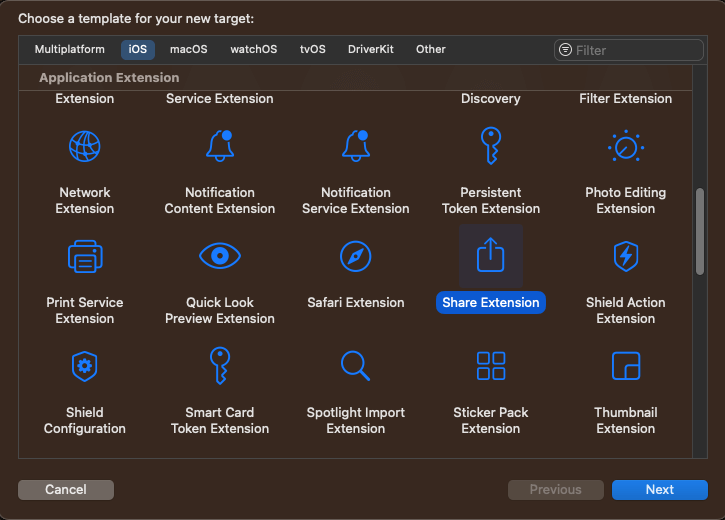Select the Persistent Token Extension key icon
Image resolution: width=725 pixels, height=520 pixels.
[491, 146]
